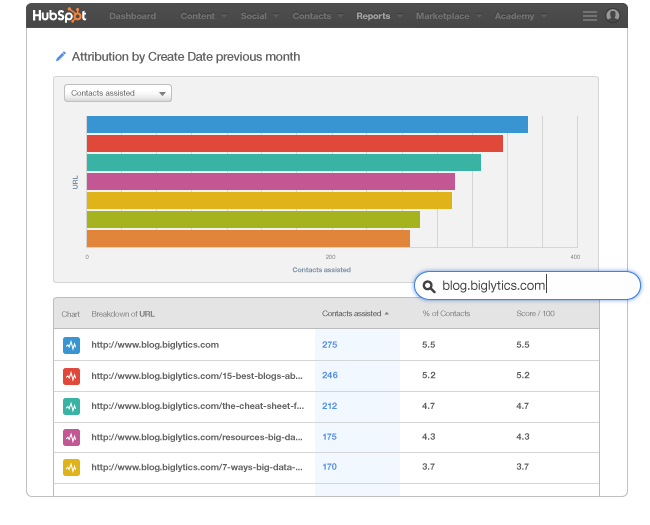Click the 4.7 percent of contacts cell
Viewport: 650px width, 525px height.
[429, 406]
